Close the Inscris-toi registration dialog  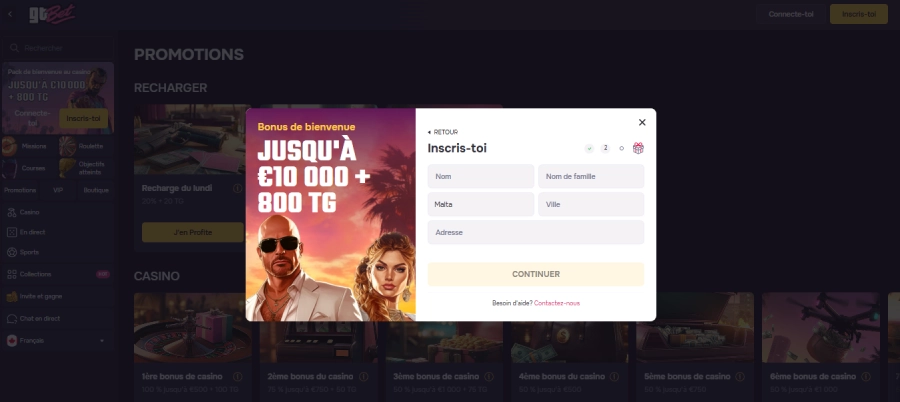[642, 122]
